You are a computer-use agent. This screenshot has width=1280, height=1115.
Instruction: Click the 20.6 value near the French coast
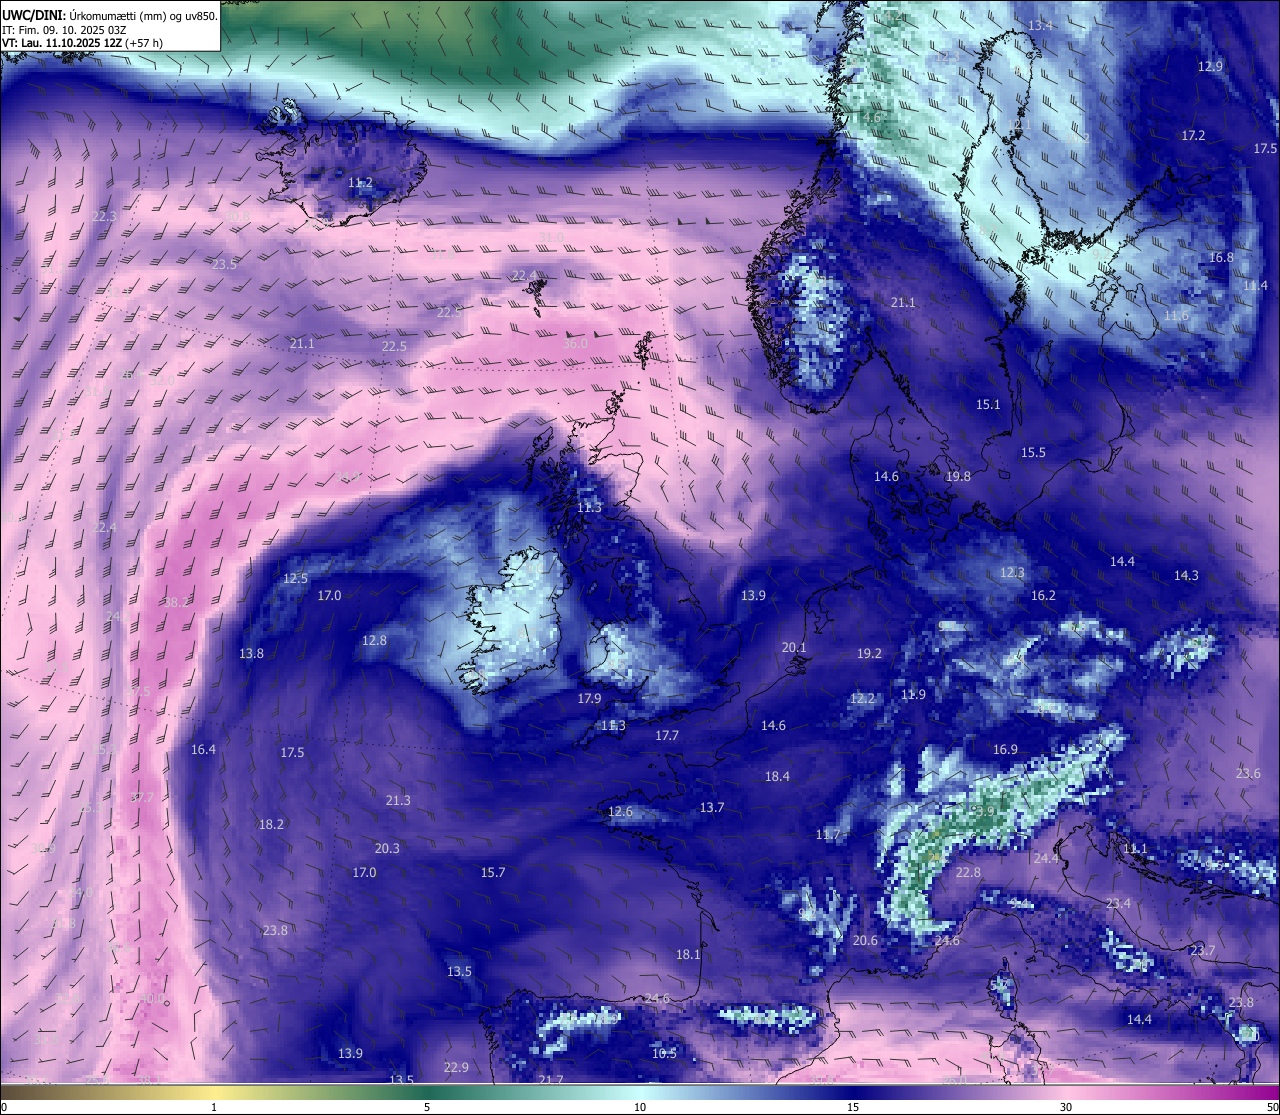click(865, 940)
